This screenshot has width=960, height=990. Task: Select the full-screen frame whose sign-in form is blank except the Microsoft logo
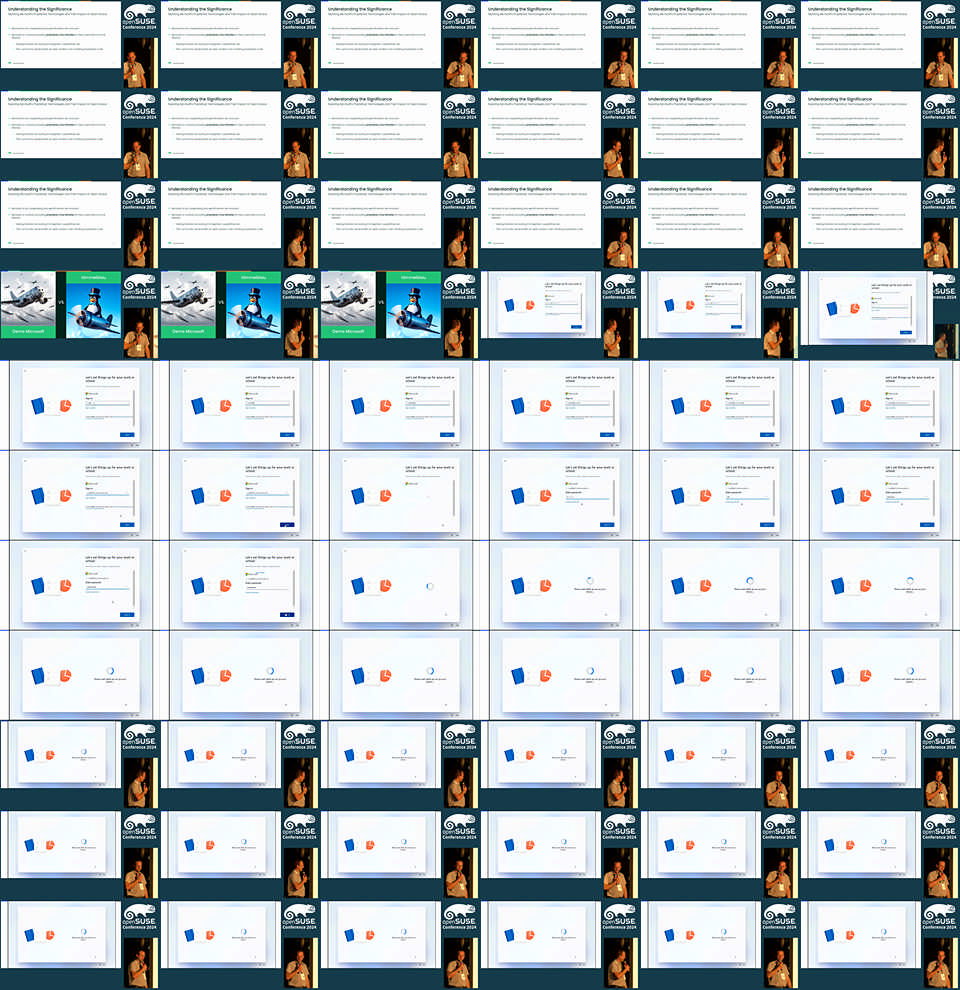[400, 495]
